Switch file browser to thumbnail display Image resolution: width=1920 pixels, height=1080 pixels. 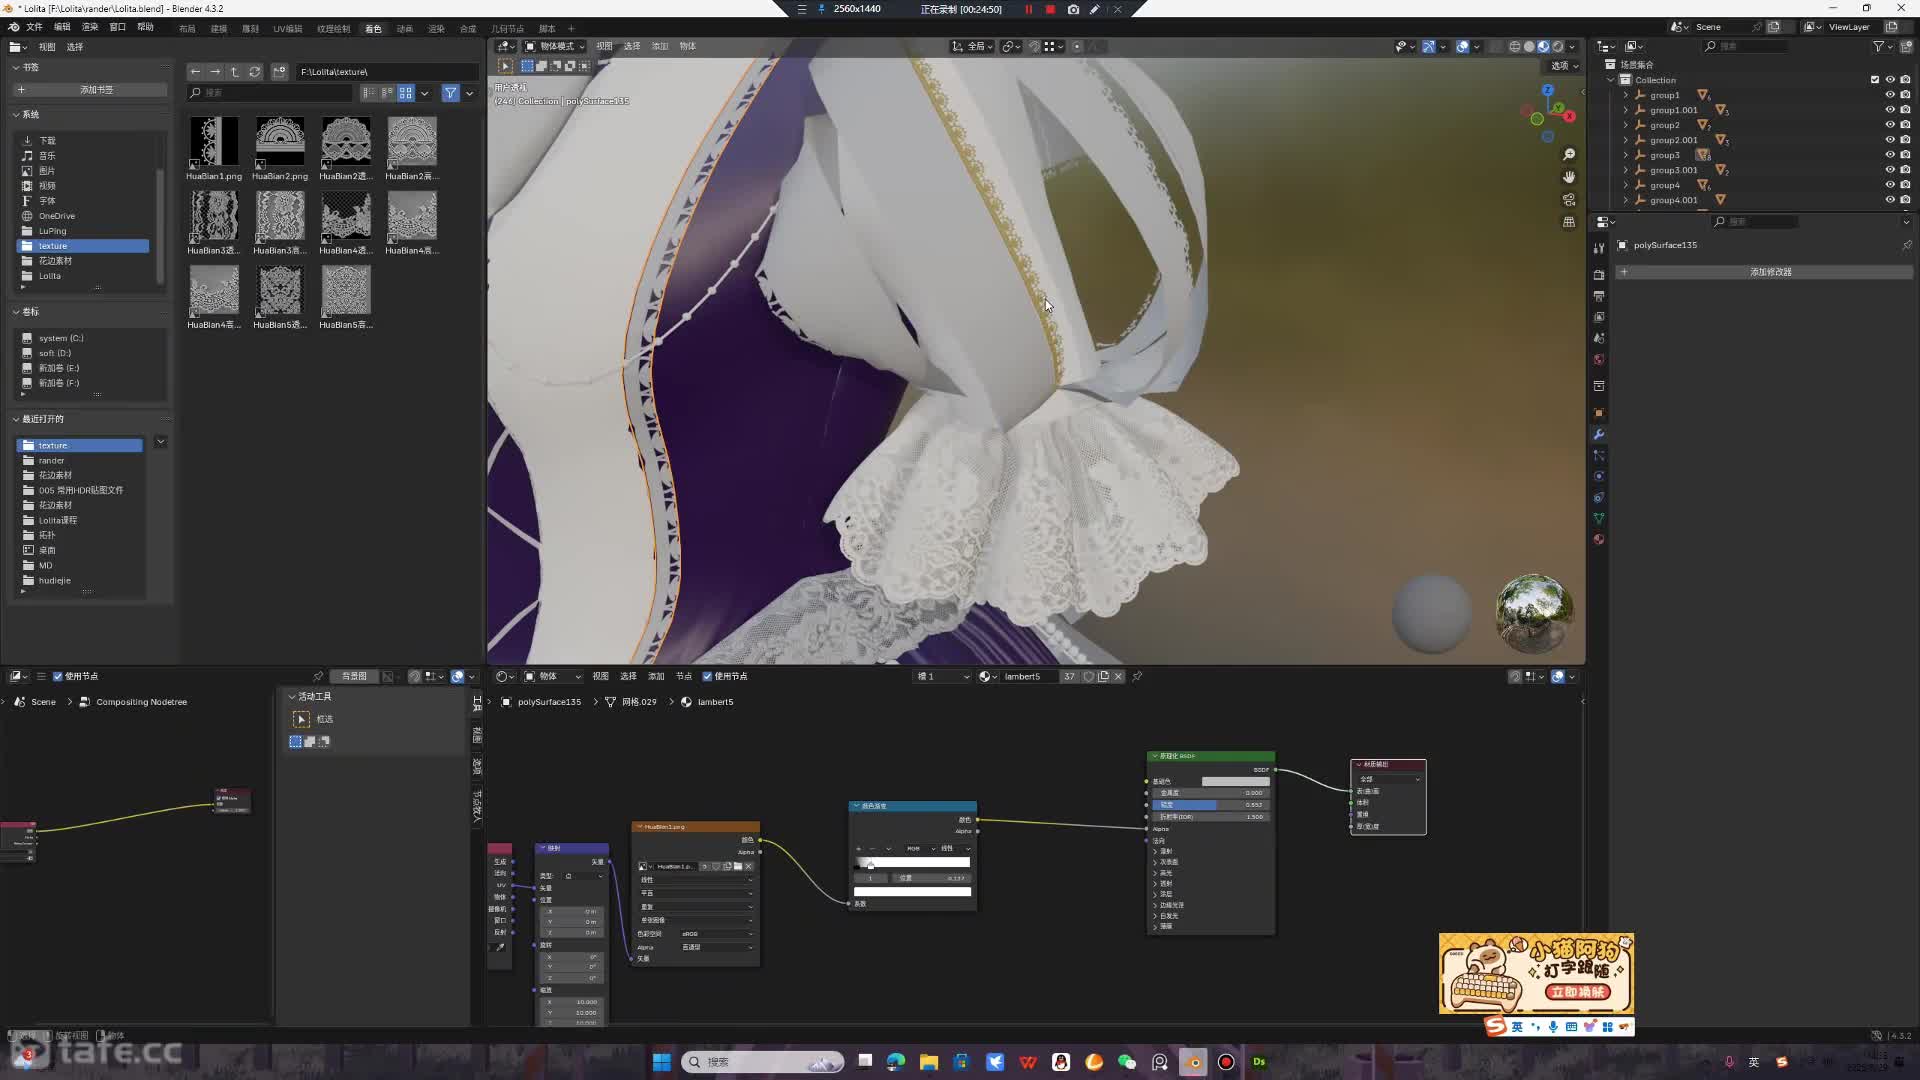pos(406,93)
